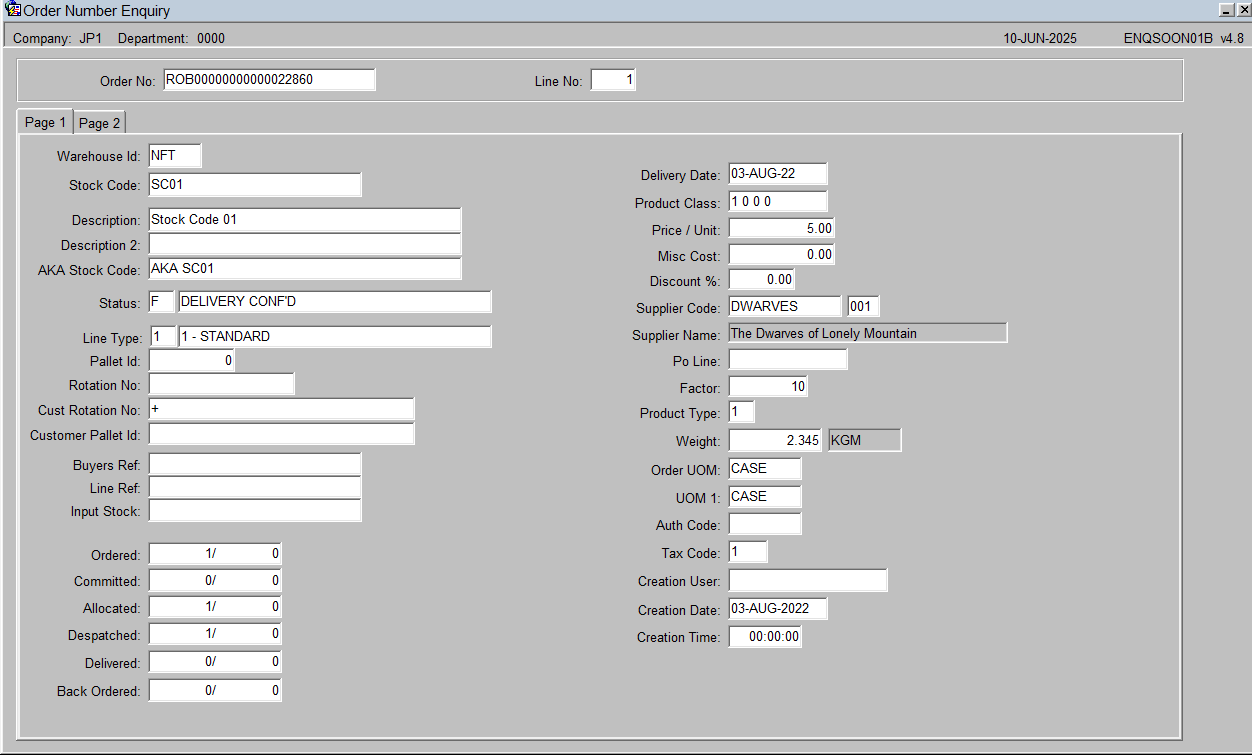Click the Allocated quantity field
The image size is (1252, 755).
[x=215, y=607]
